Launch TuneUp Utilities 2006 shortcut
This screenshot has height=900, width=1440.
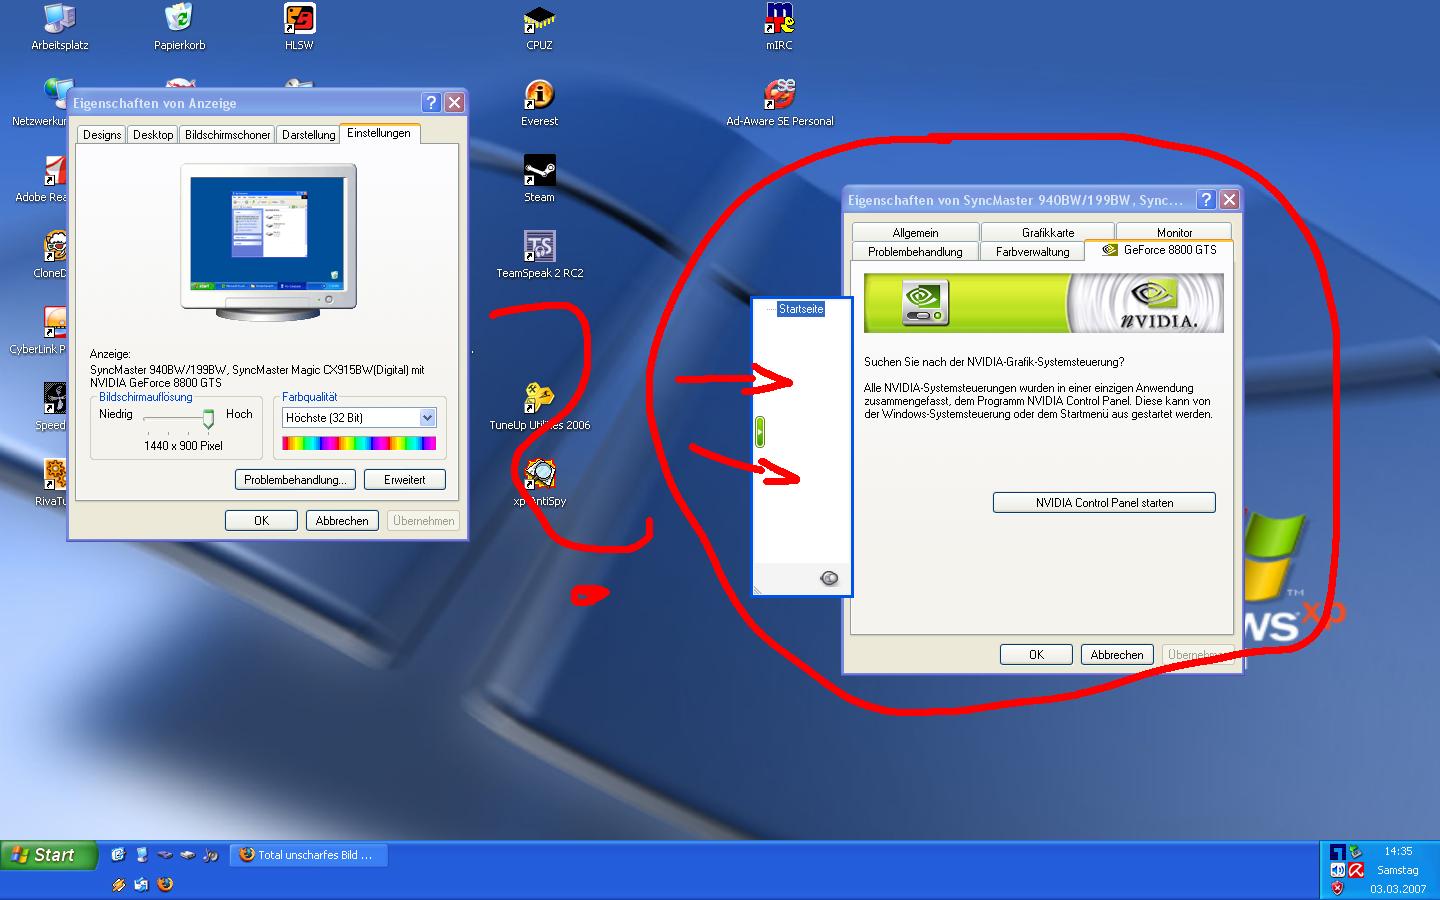coord(539,407)
